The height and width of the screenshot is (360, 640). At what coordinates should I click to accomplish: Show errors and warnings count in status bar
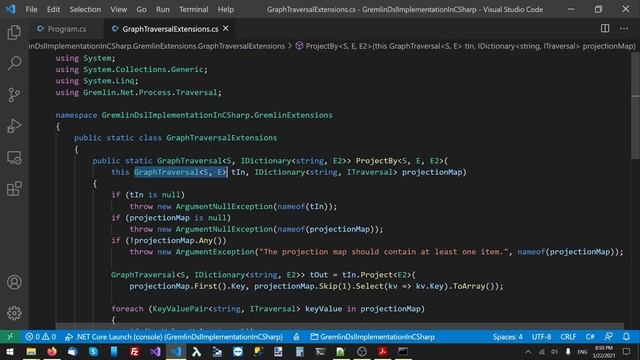point(40,337)
